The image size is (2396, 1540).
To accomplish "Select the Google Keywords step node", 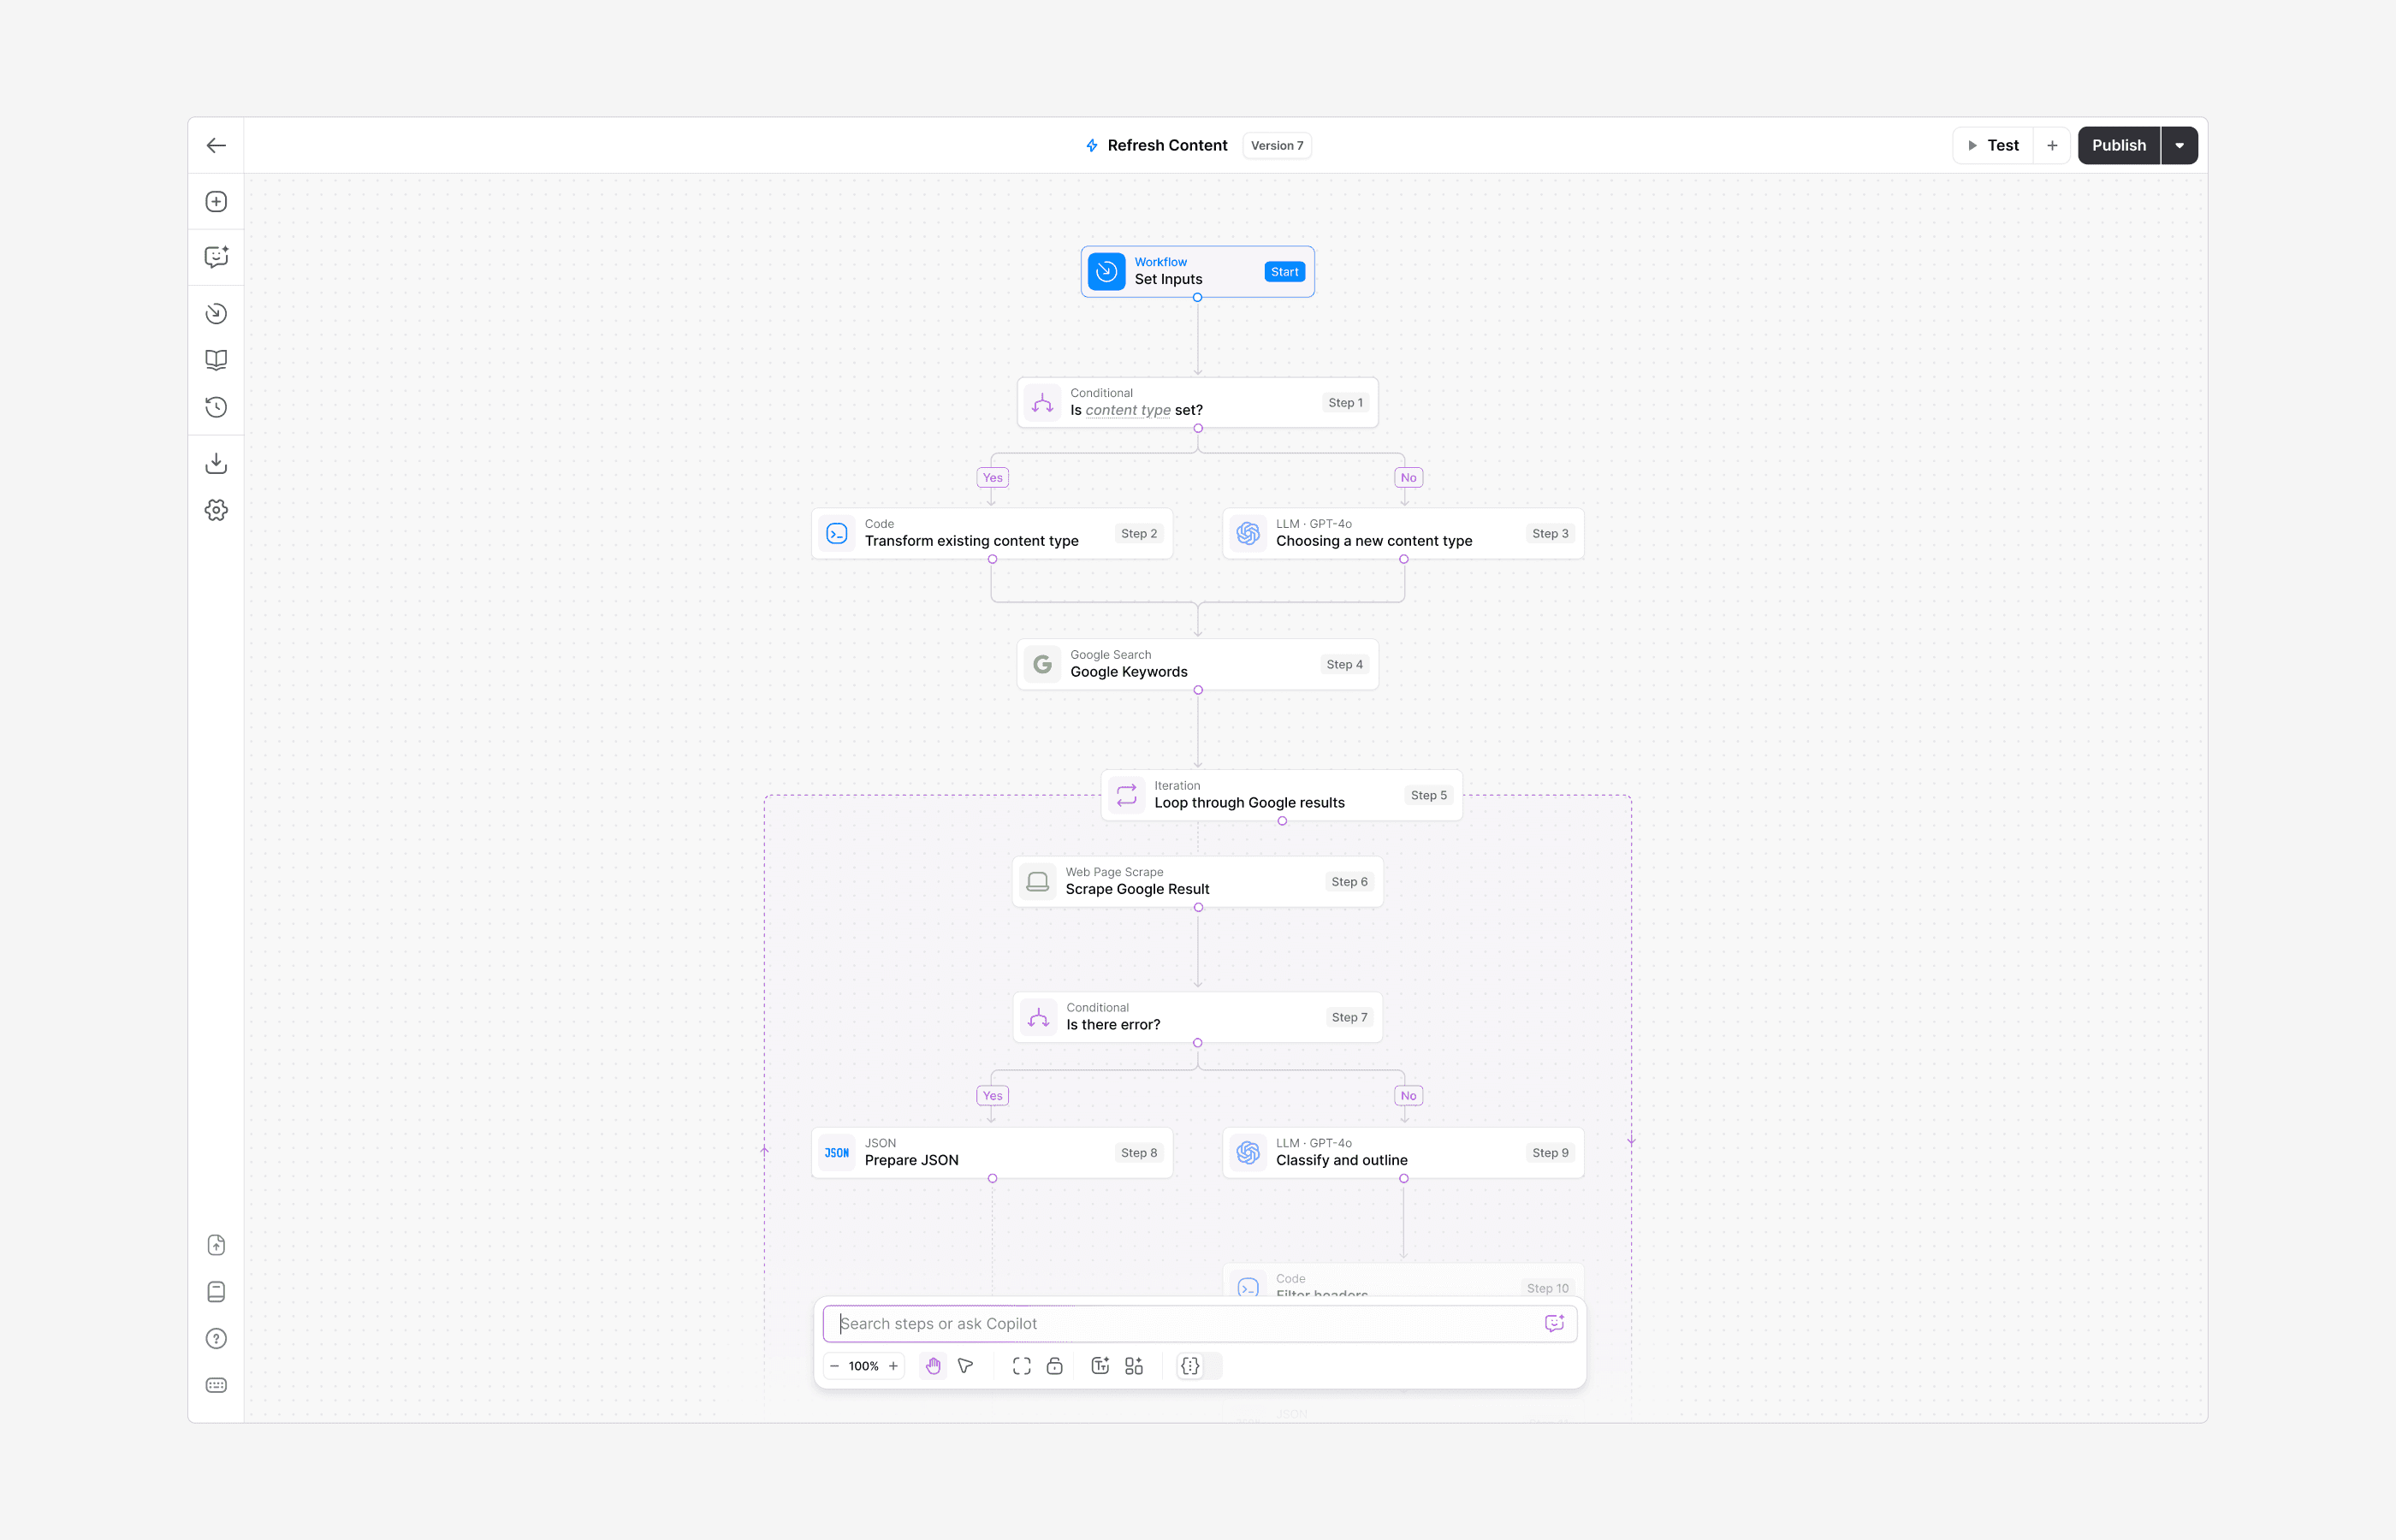I will (x=1197, y=664).
